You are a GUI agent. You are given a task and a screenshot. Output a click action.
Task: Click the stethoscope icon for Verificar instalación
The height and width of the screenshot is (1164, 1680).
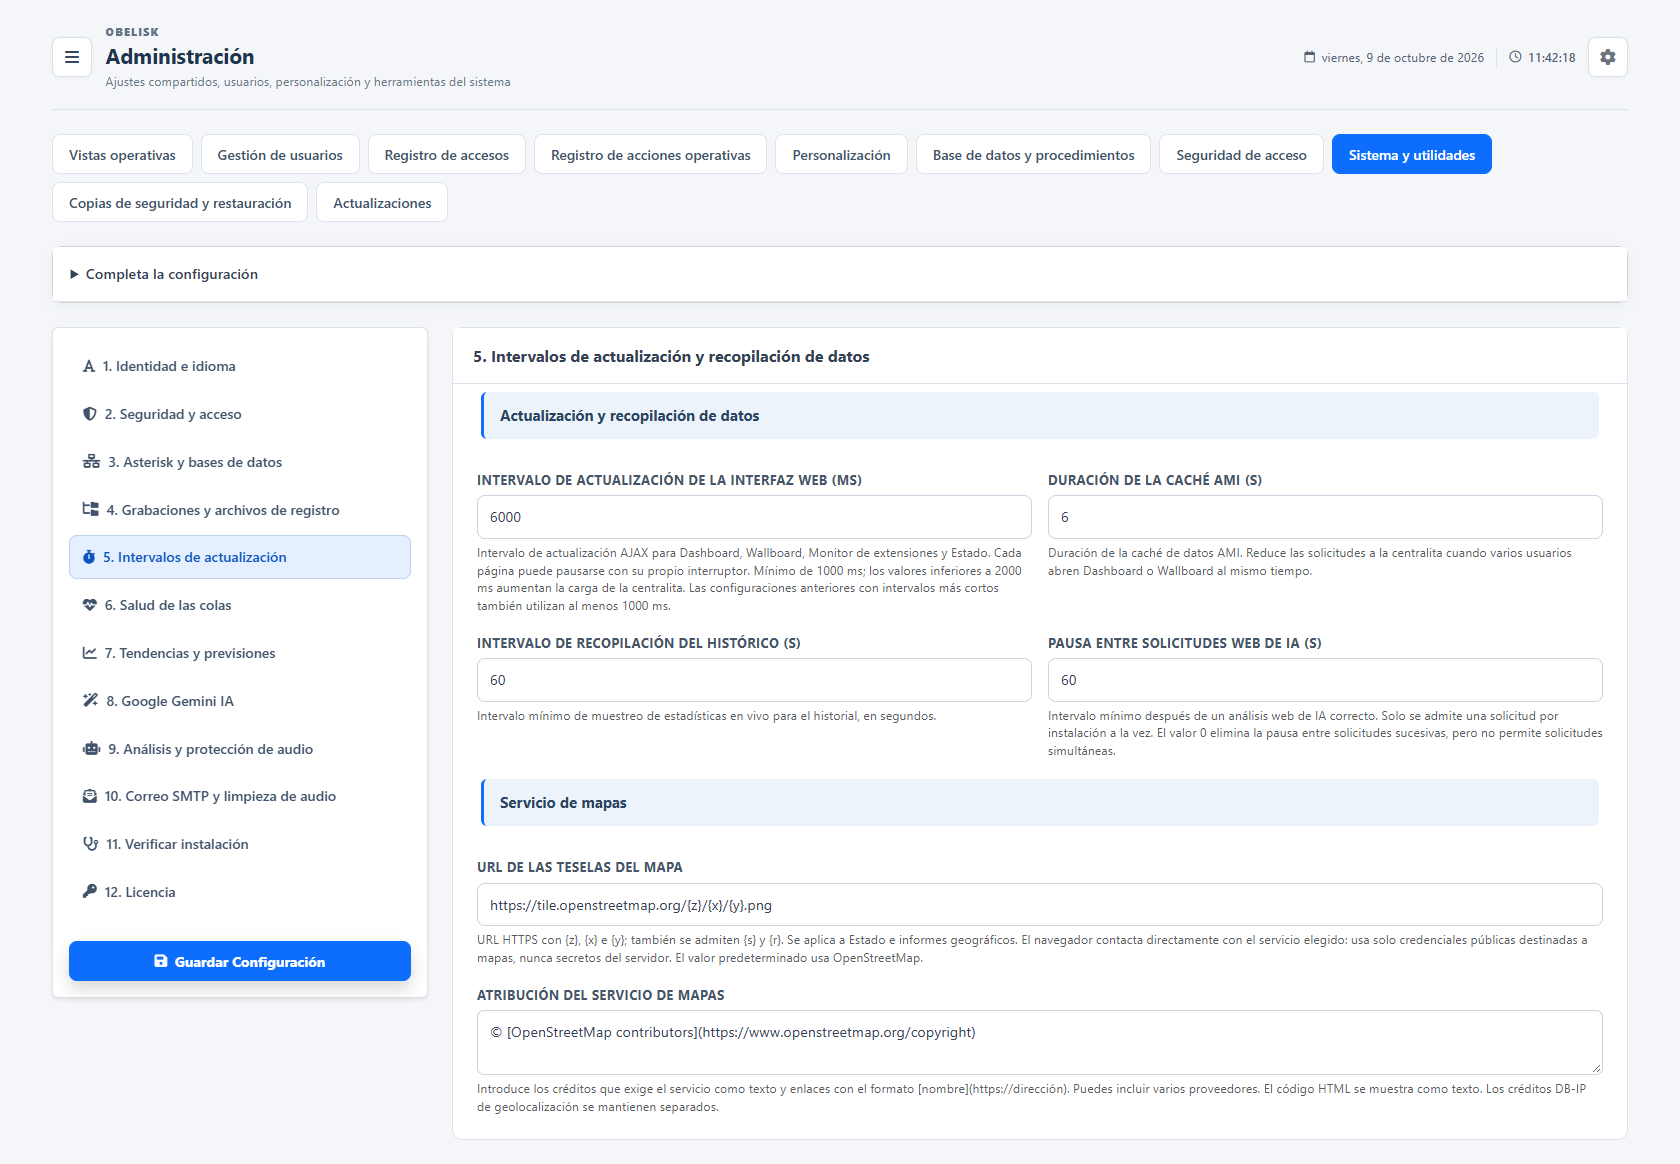point(90,844)
